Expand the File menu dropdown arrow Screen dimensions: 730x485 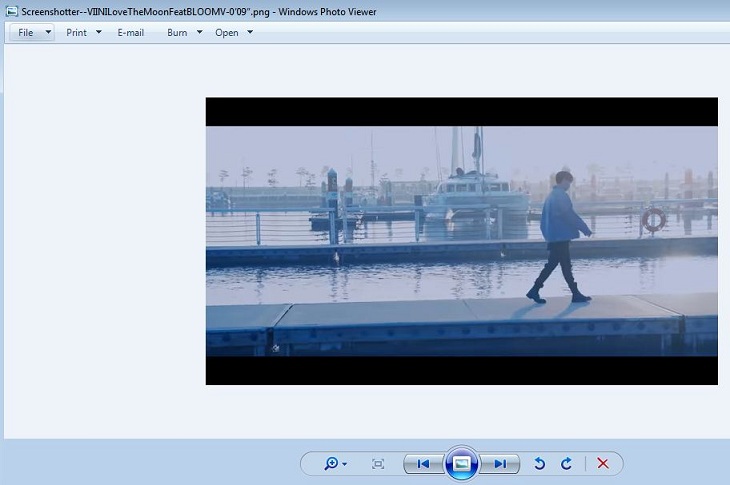click(48, 32)
